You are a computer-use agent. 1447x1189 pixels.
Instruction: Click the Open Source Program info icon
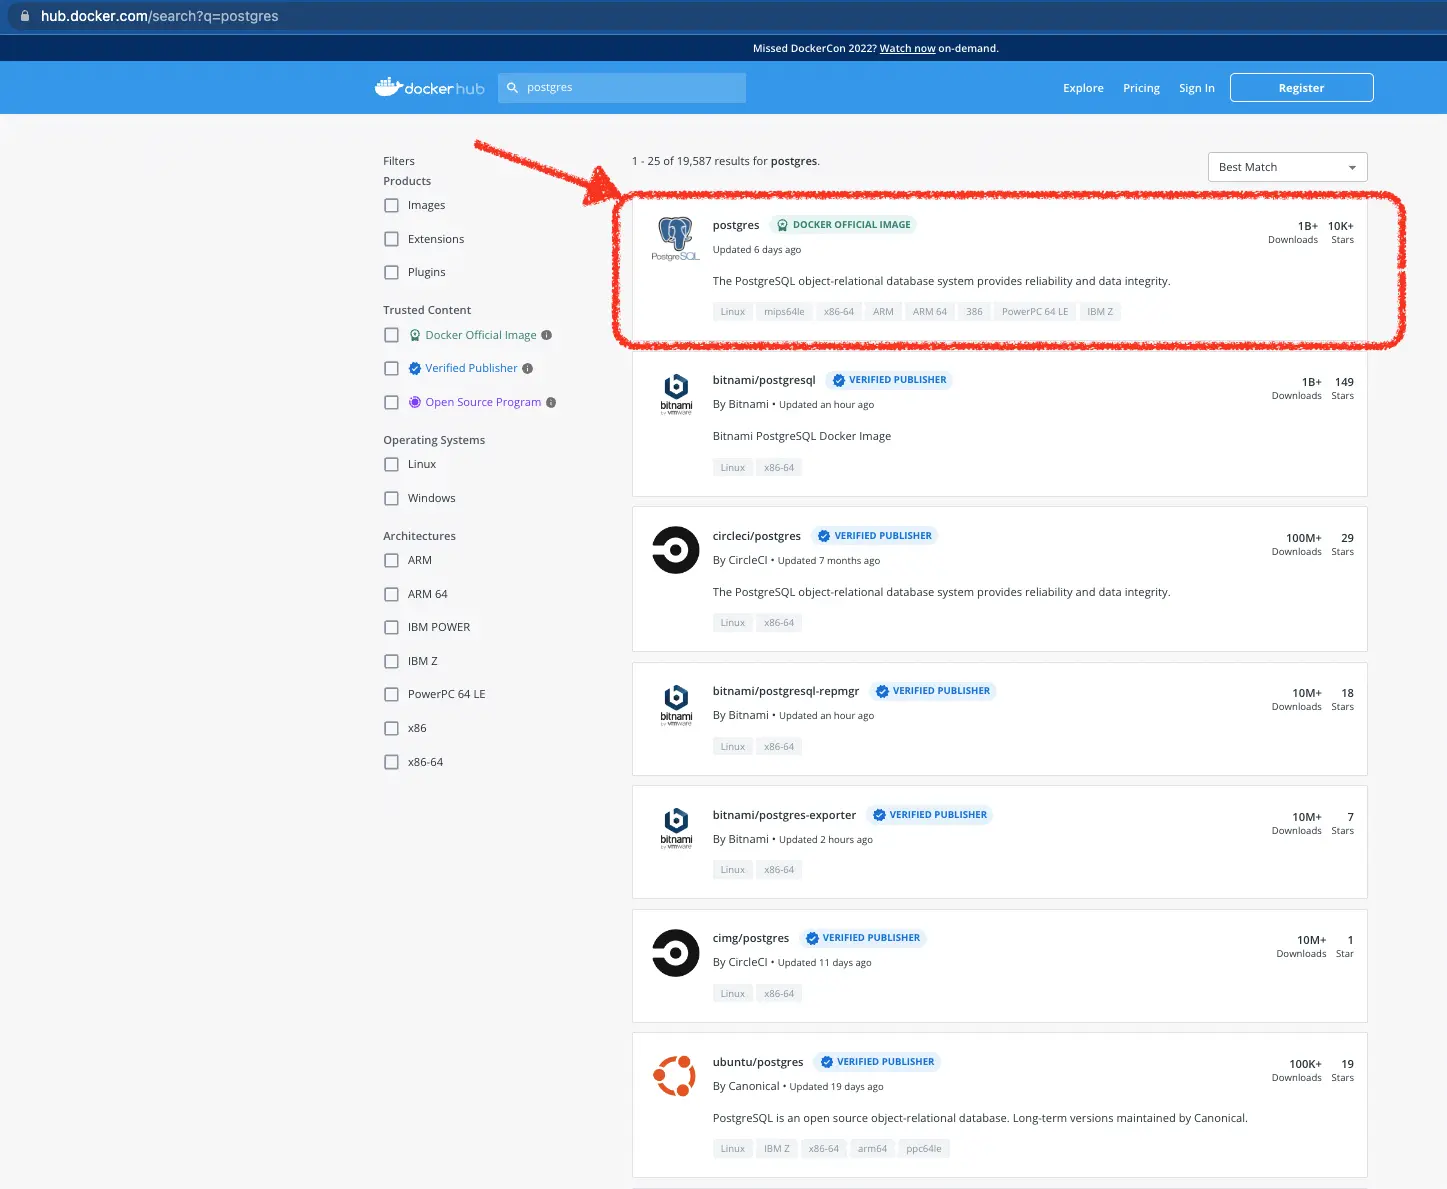click(x=551, y=403)
